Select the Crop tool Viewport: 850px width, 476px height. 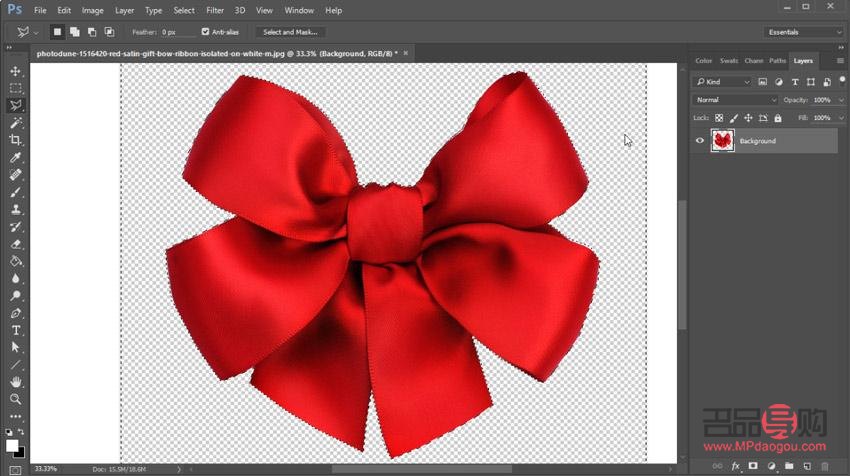[x=16, y=140]
